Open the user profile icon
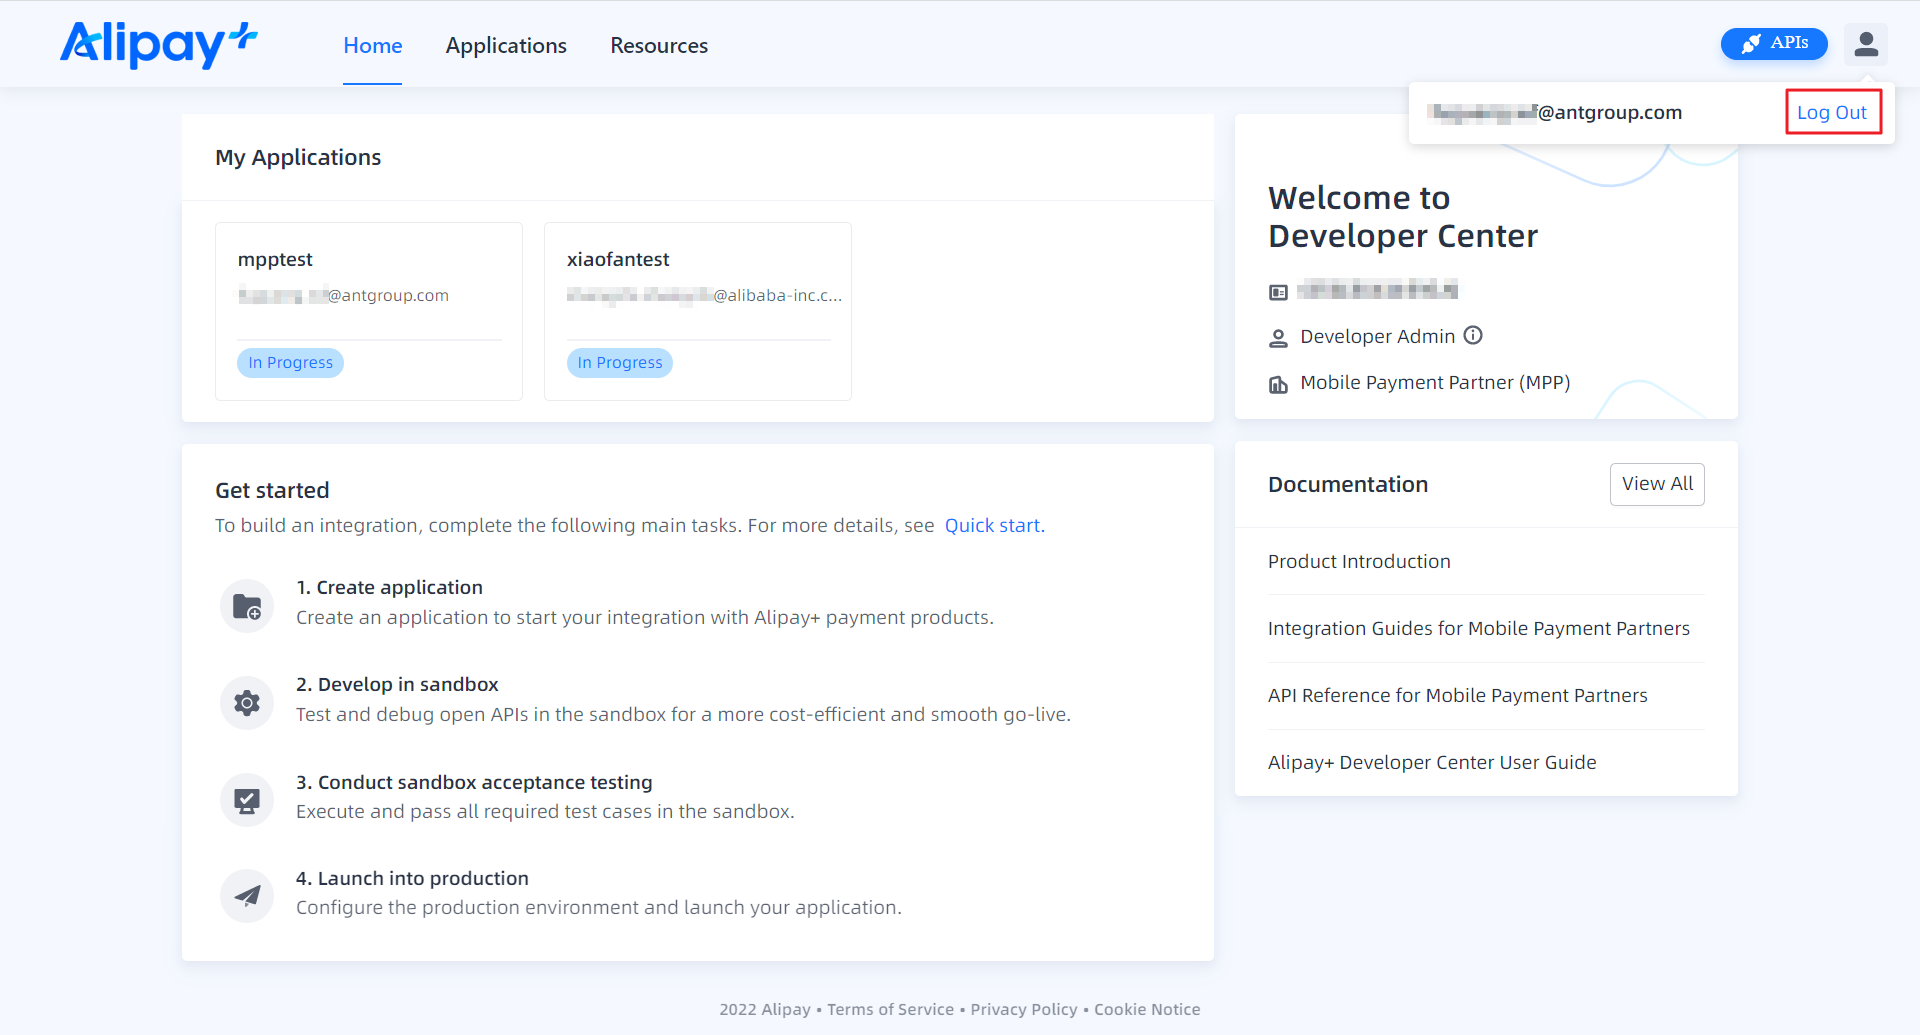This screenshot has width=1920, height=1035. tap(1865, 44)
